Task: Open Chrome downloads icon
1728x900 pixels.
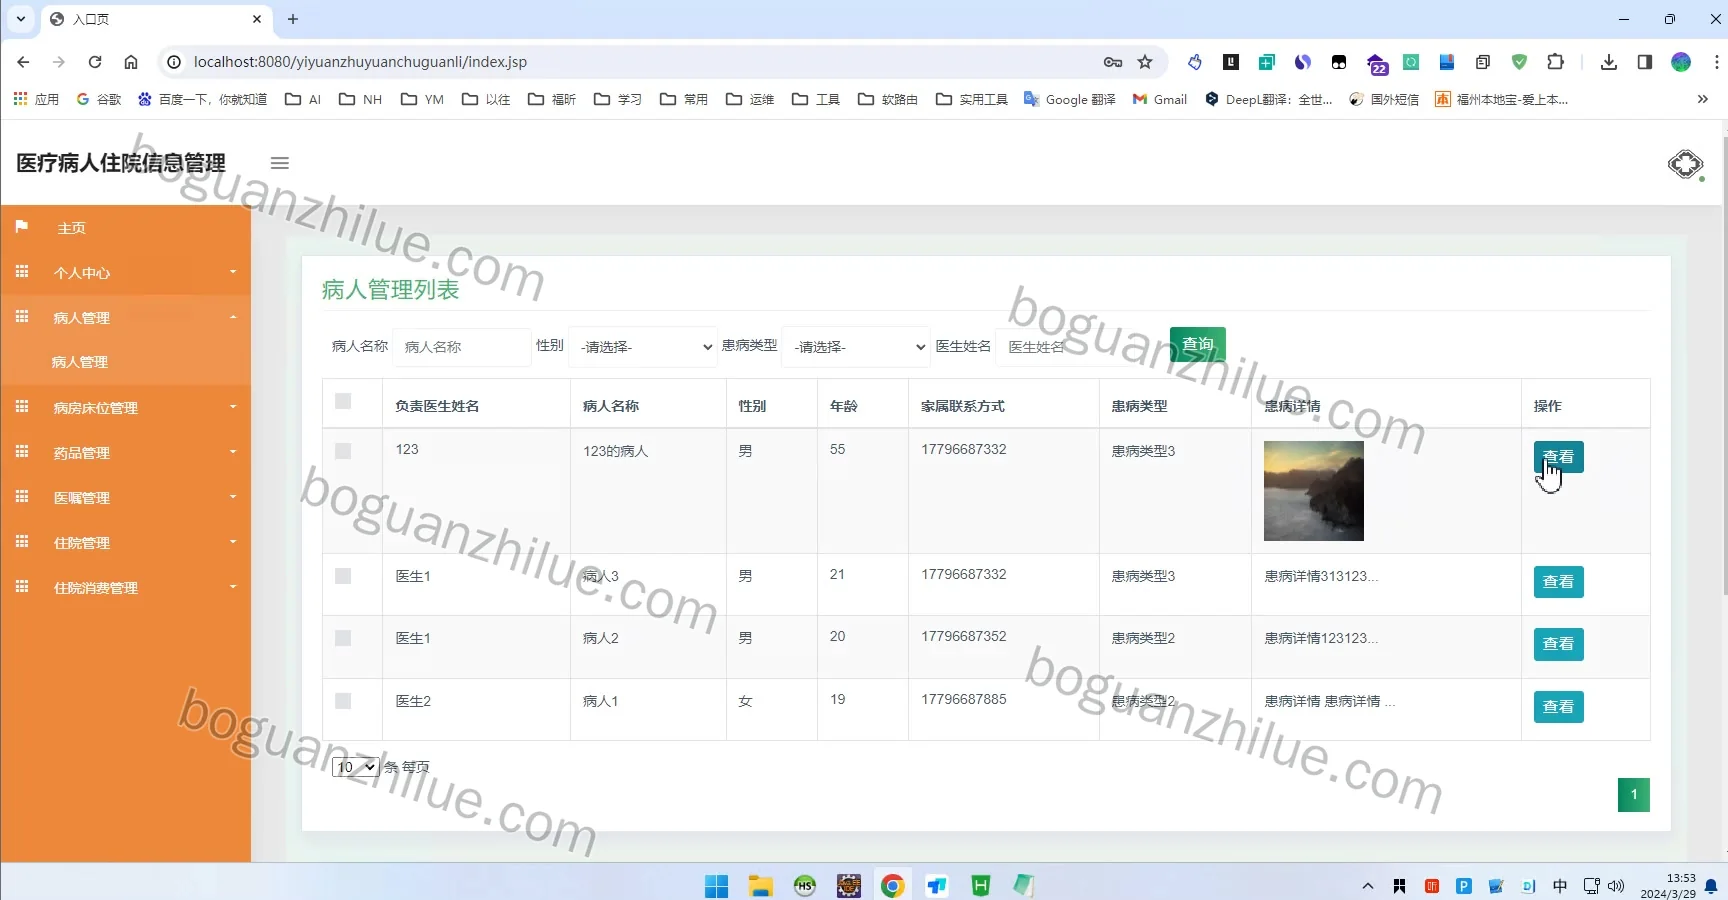Action: 1609,62
